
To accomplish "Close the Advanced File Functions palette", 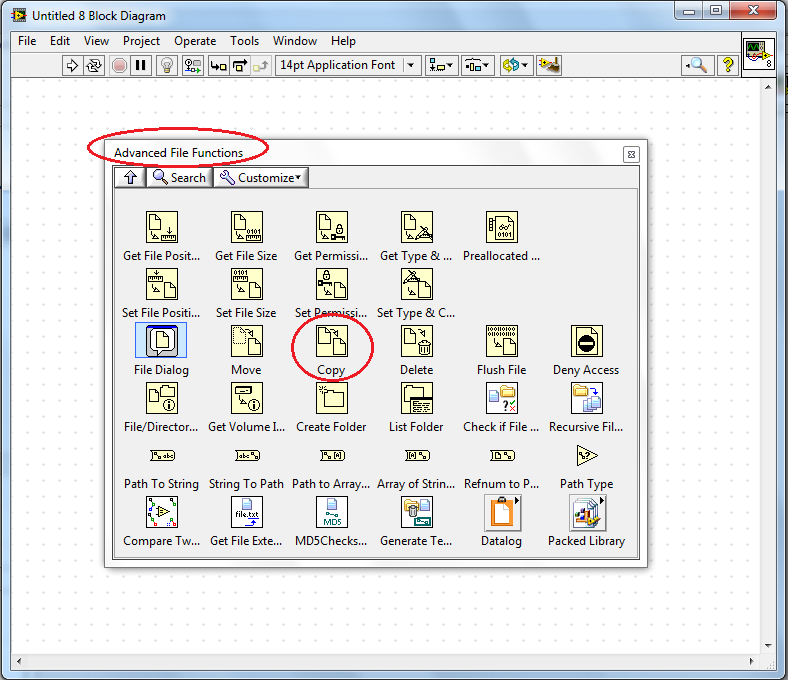I will click(632, 154).
